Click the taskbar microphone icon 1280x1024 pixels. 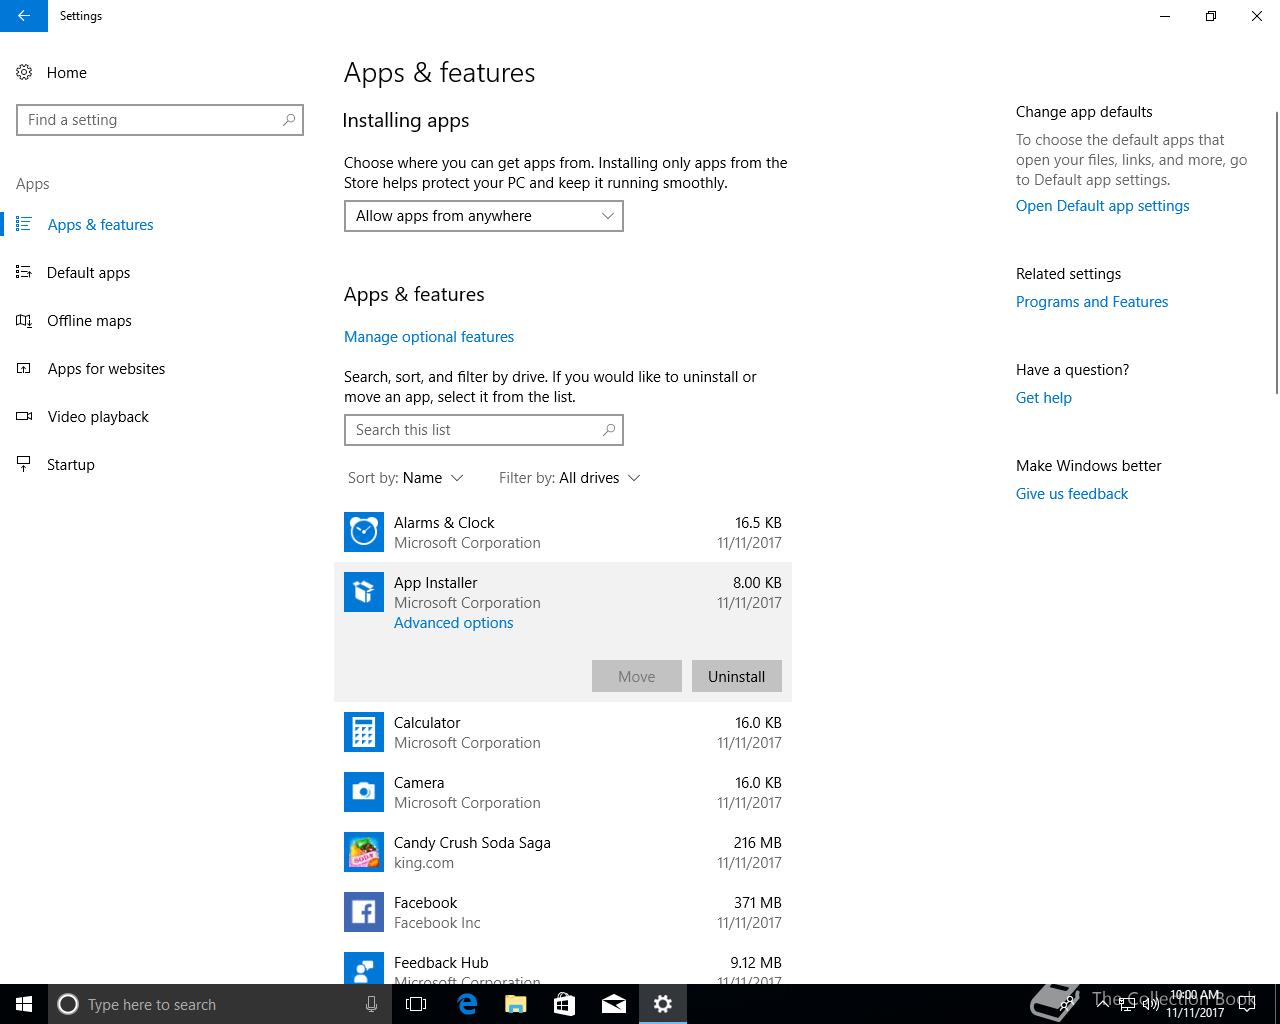[x=371, y=1004]
